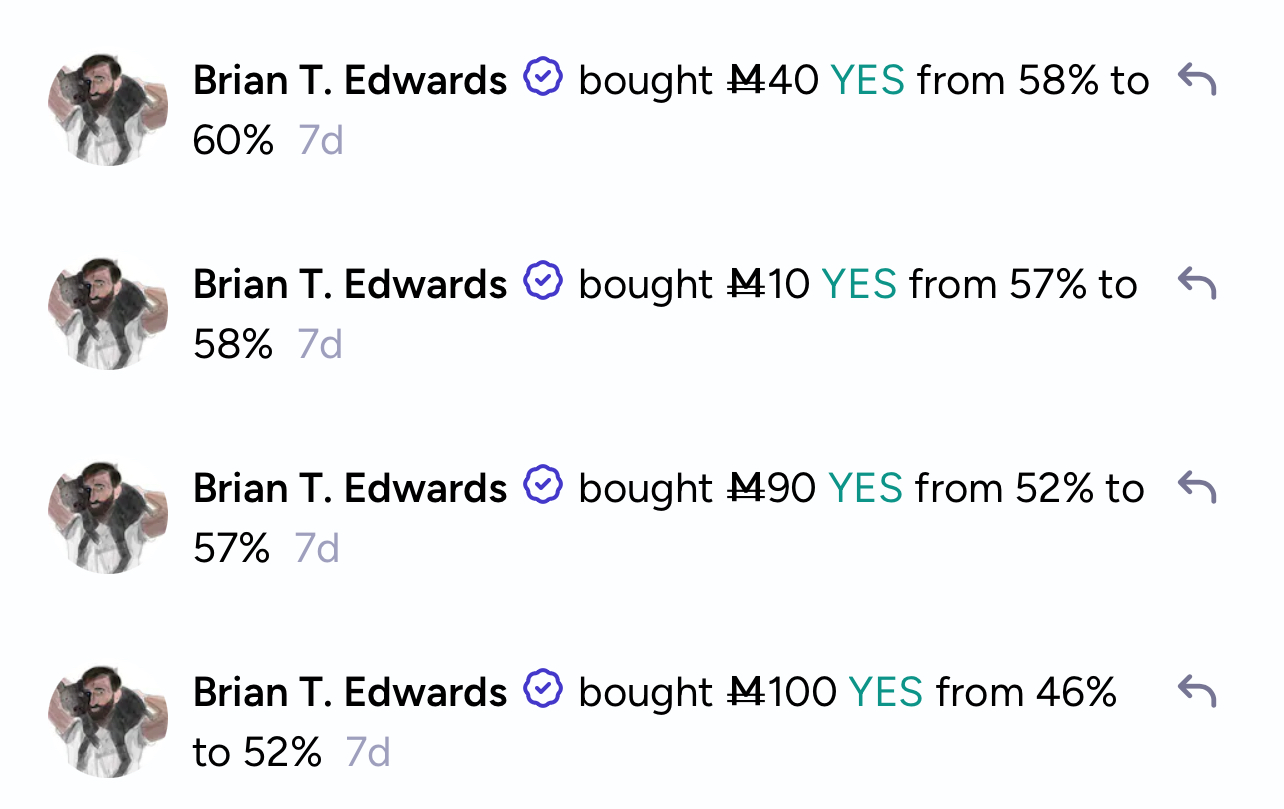Open Brian T. Edwards avatar on Ṁ40 bet
Viewport: 1284px width, 809px height.
[107, 108]
